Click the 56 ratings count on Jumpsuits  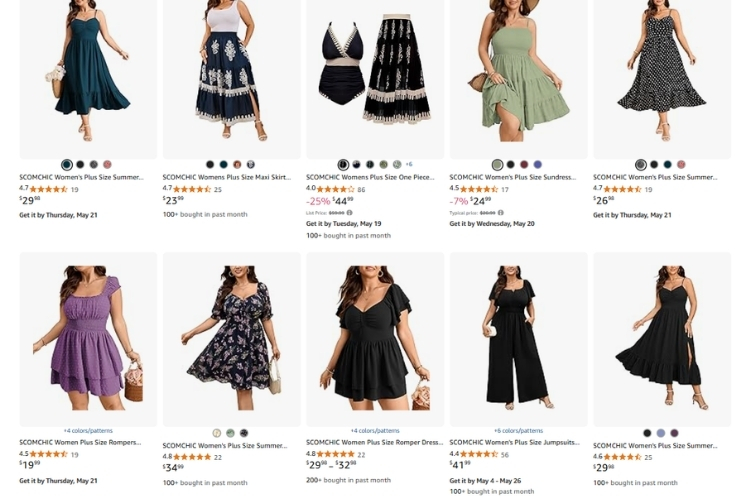tap(505, 454)
